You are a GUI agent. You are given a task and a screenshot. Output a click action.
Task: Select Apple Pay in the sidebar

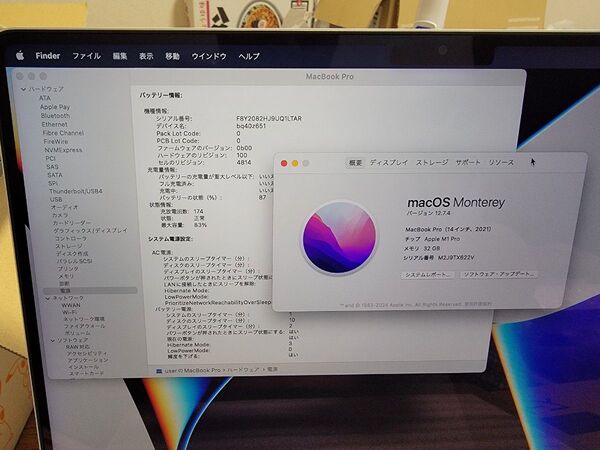click(55, 107)
